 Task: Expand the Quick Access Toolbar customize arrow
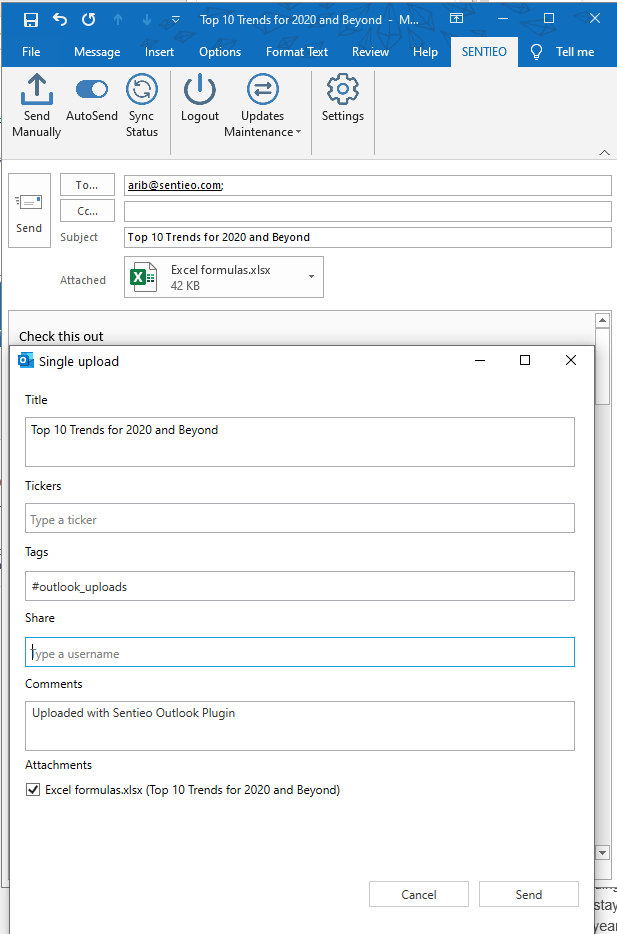pos(175,20)
